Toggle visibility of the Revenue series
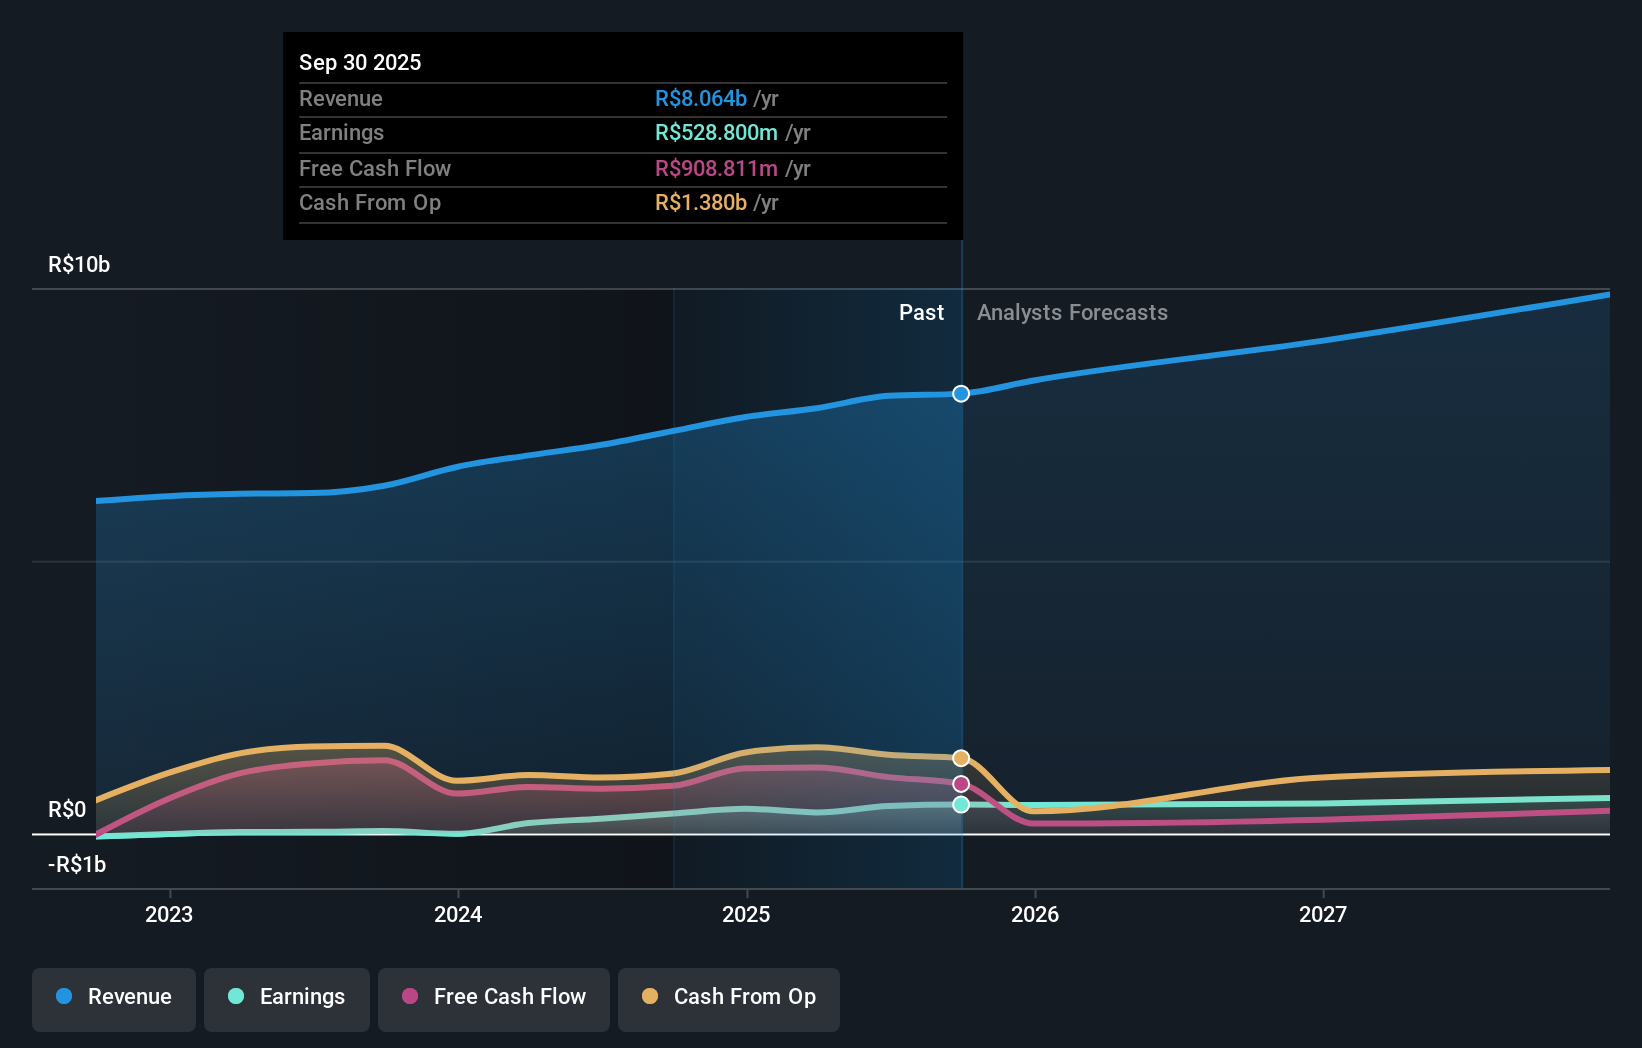Image resolution: width=1642 pixels, height=1048 pixels. tap(113, 999)
